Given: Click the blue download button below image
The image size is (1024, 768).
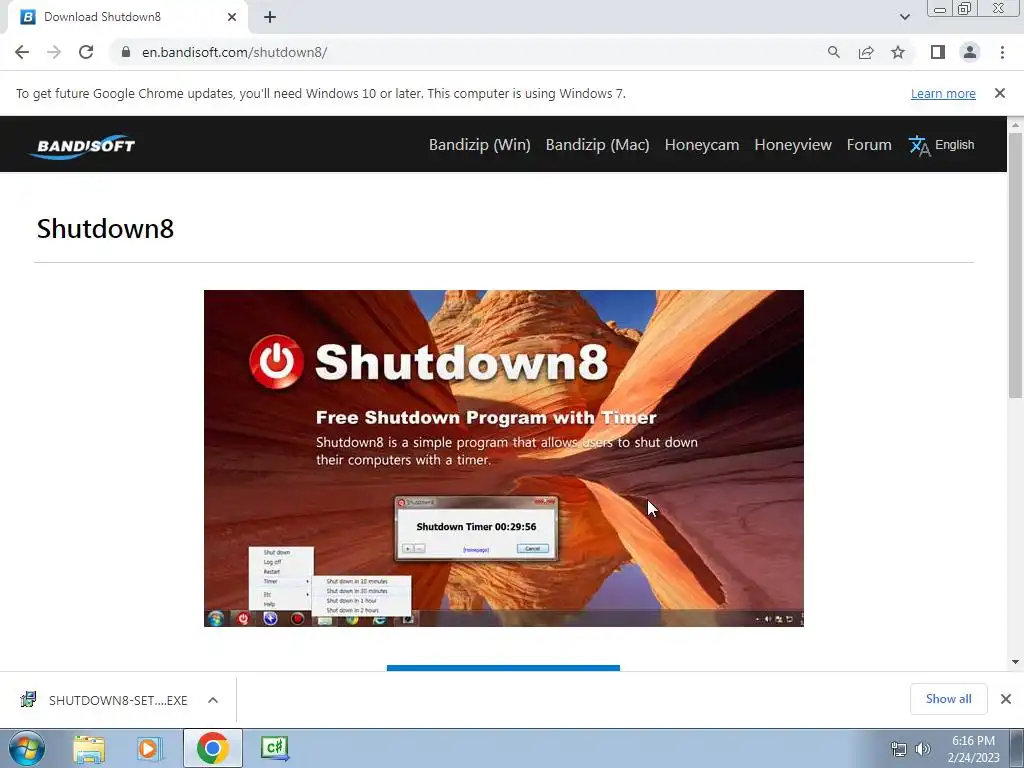Looking at the screenshot, I should pyautogui.click(x=503, y=667).
